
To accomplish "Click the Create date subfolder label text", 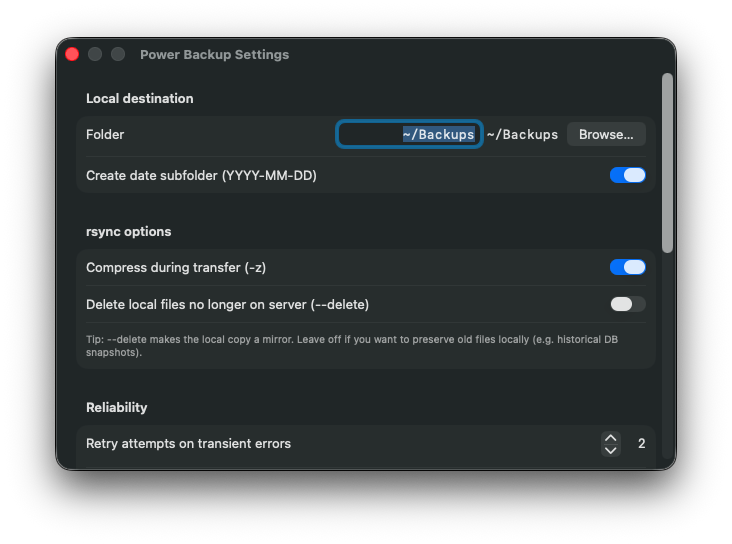I will pyautogui.click(x=201, y=175).
